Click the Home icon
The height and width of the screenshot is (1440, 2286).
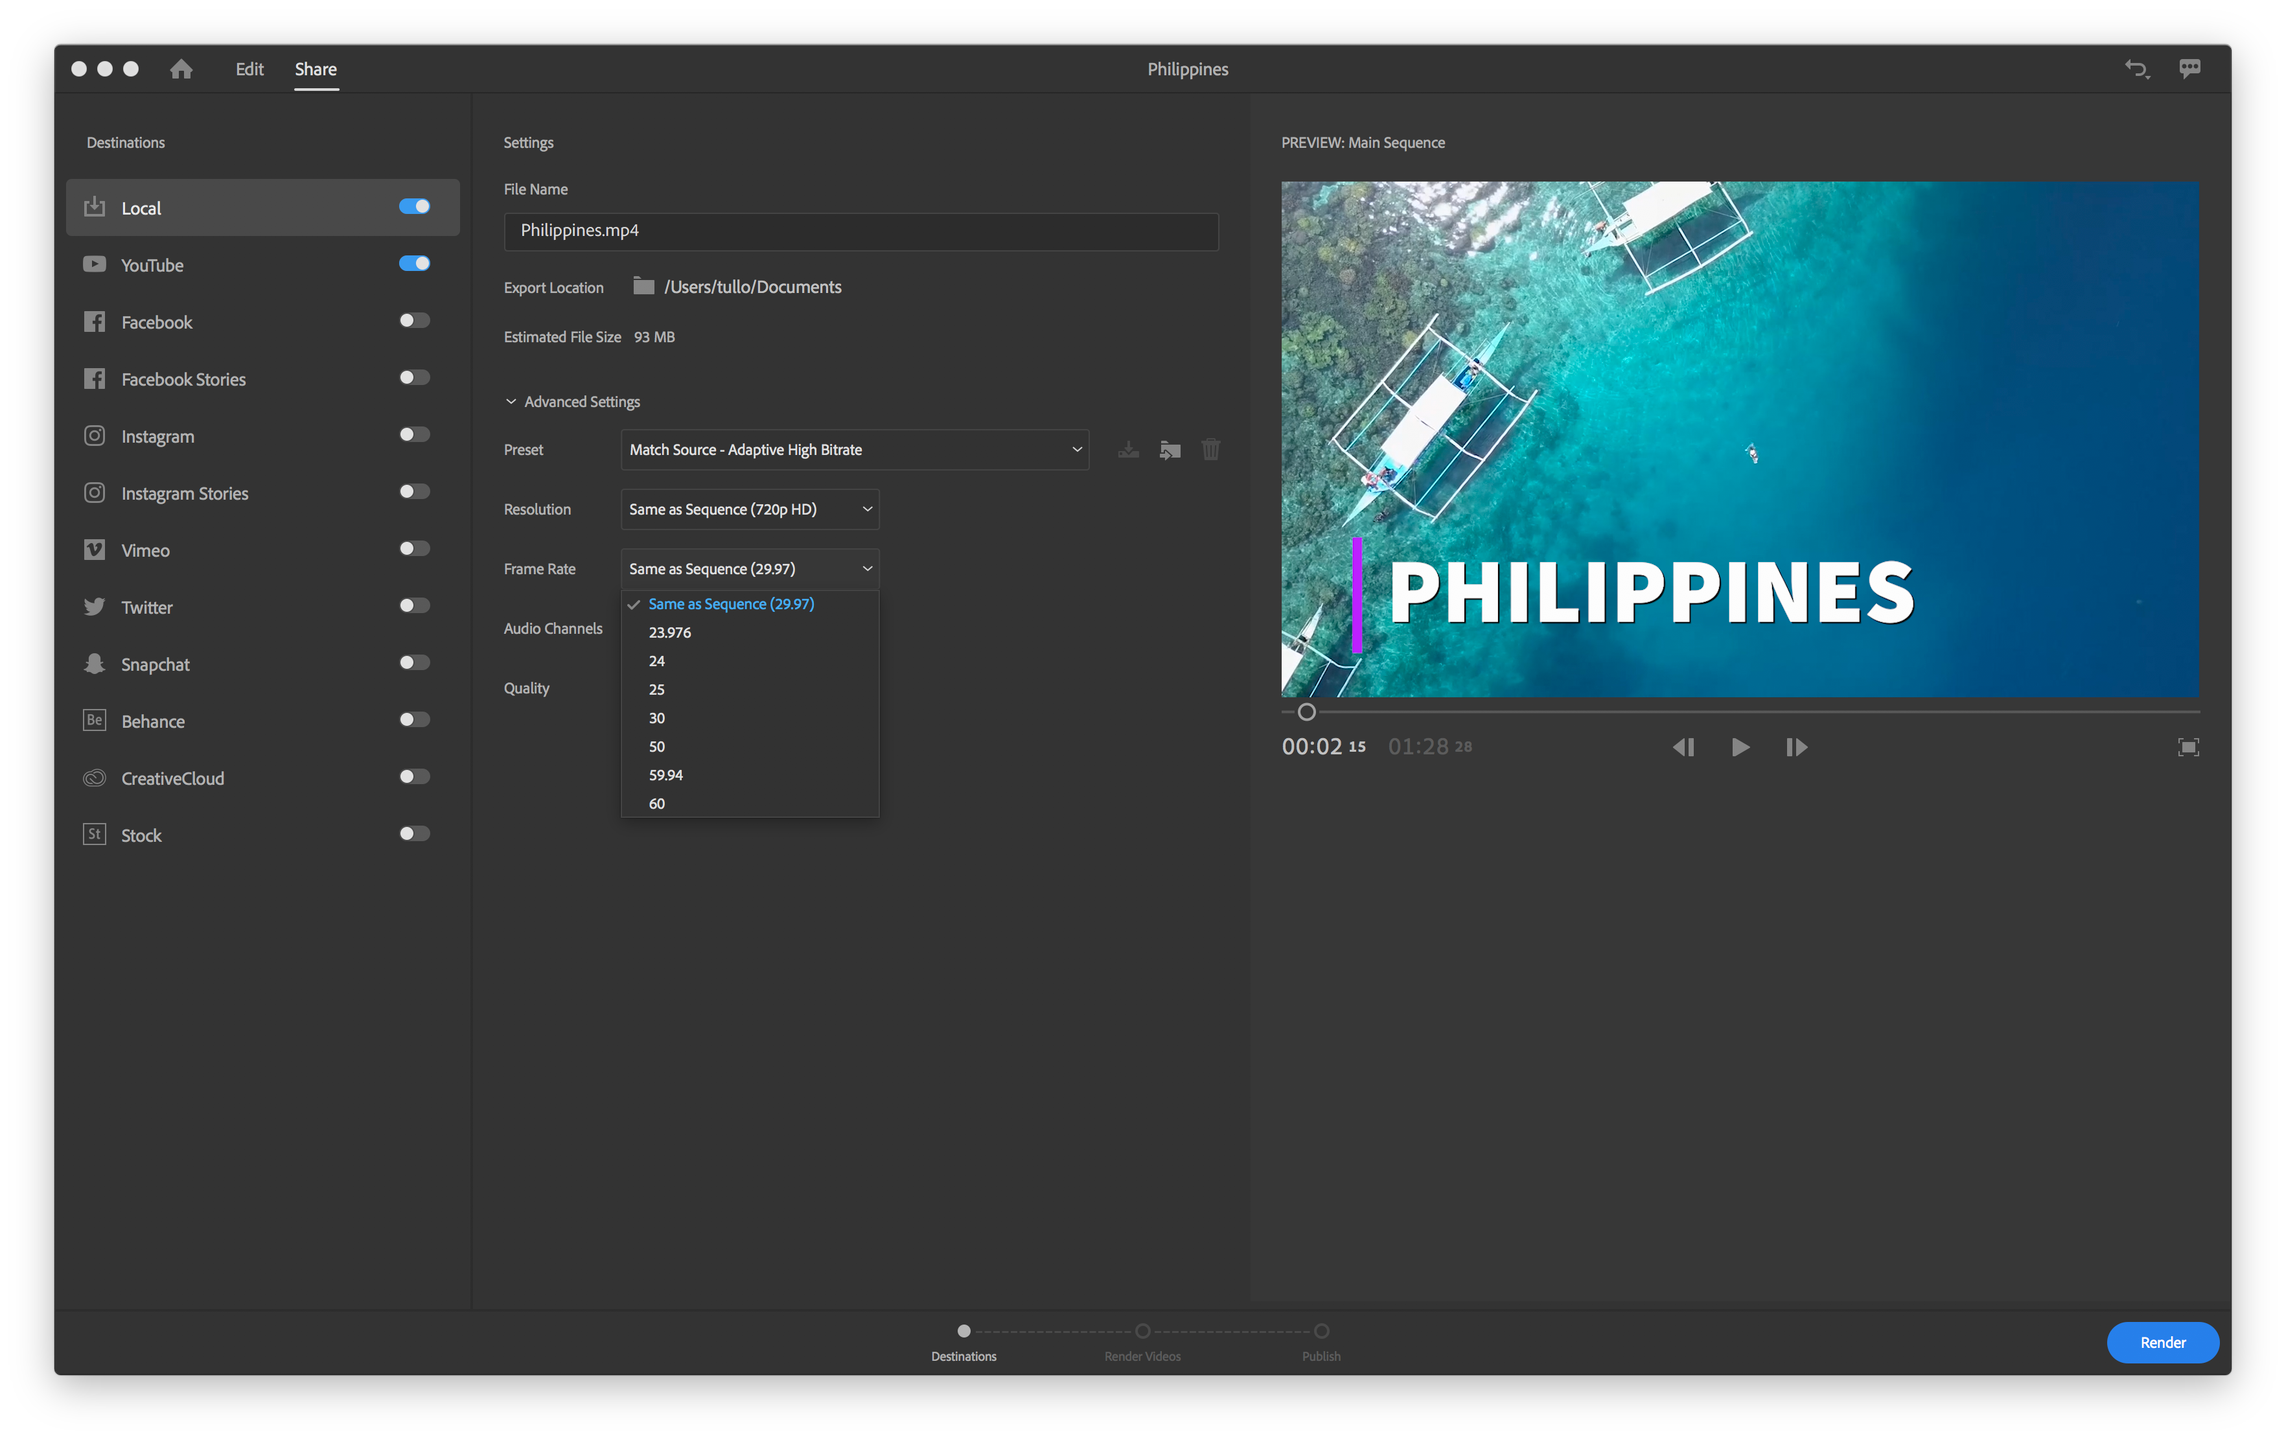tap(181, 69)
